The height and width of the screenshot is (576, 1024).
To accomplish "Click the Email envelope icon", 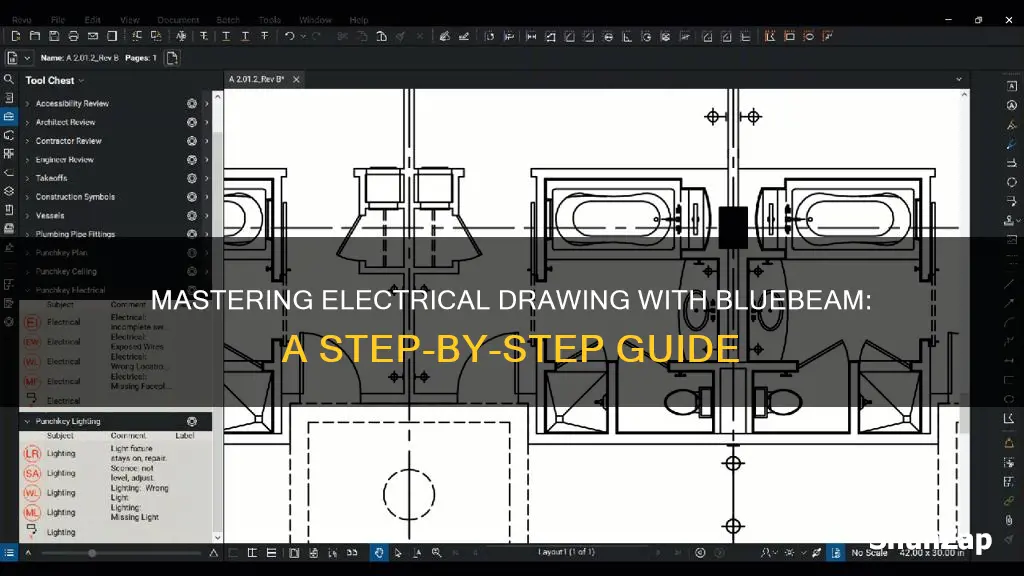I will click(93, 37).
